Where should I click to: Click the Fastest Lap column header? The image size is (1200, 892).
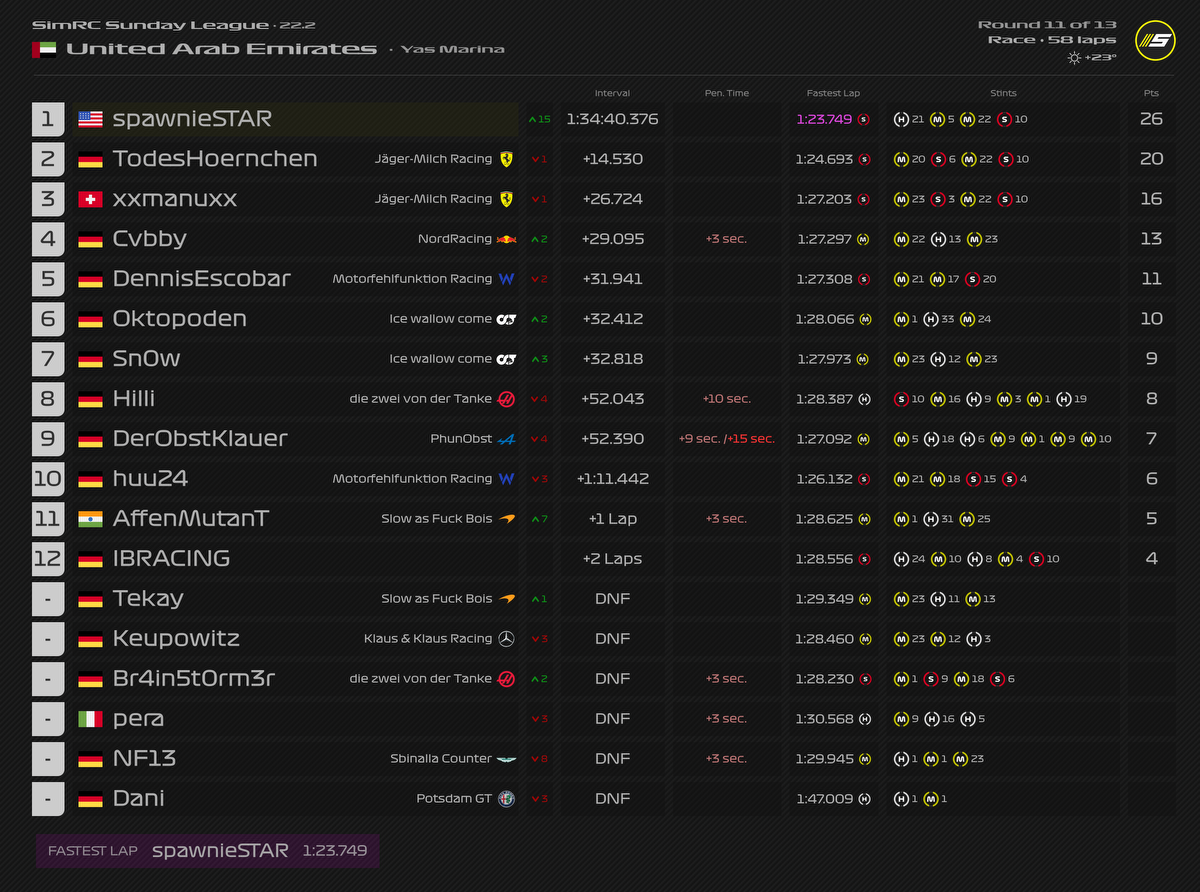[833, 93]
